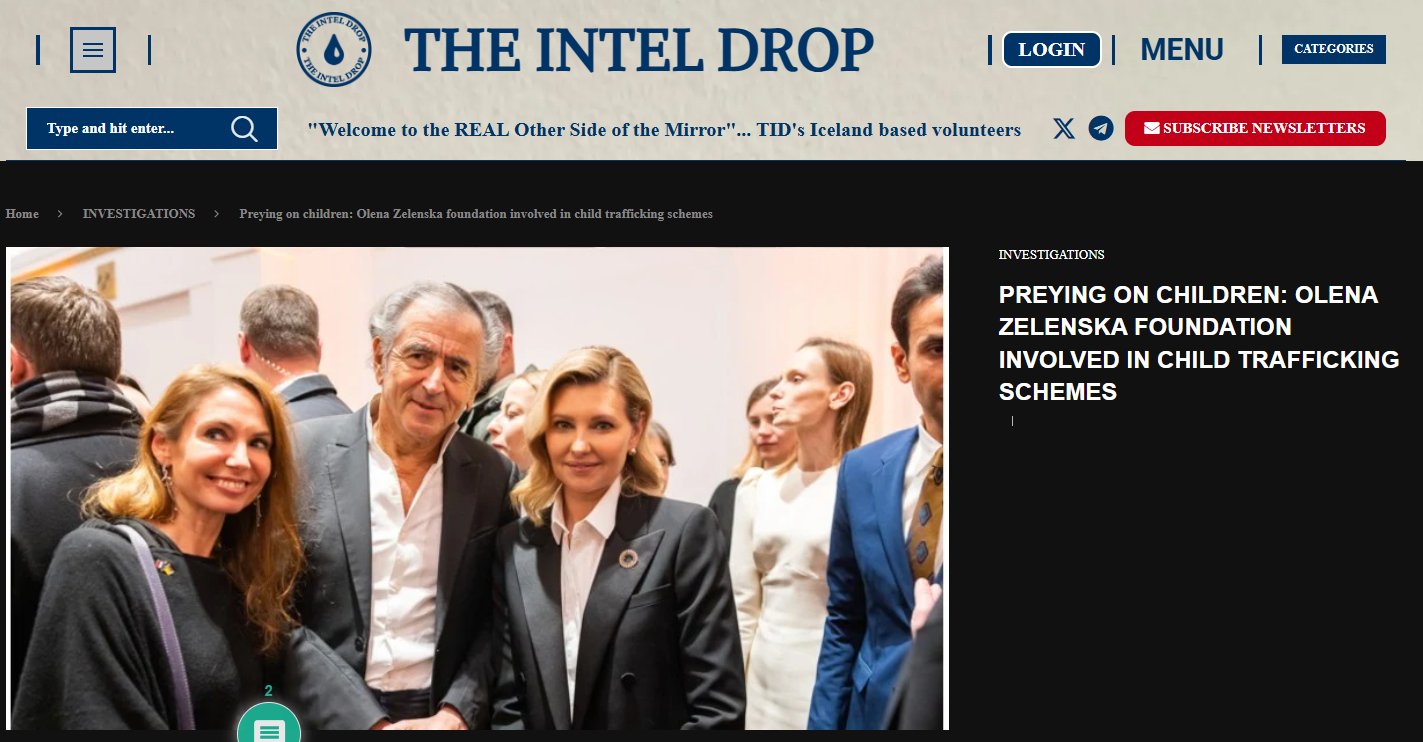Screen dimensions: 1423x742
Task: Open the Telegram social icon
Action: 1101,128
